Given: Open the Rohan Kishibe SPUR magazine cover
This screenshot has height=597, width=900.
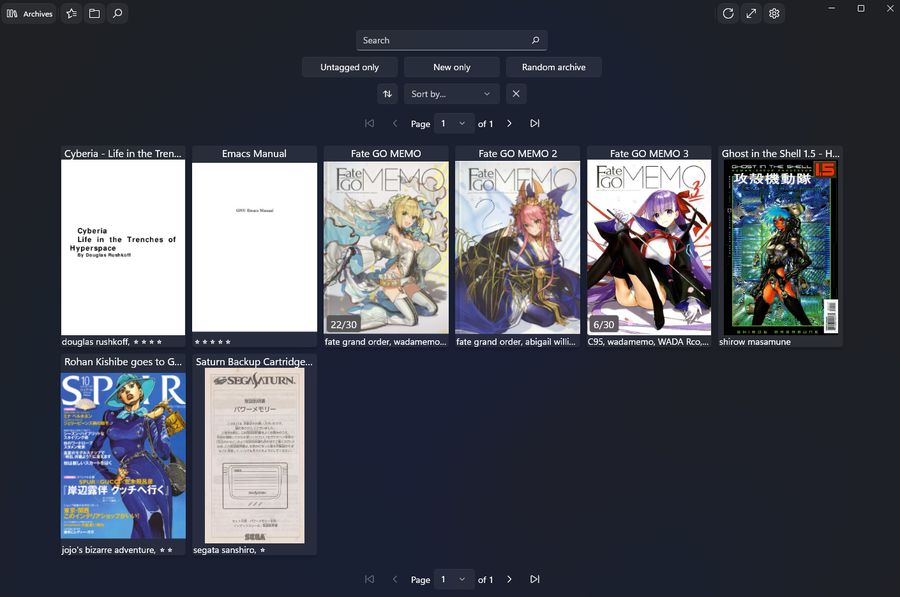Looking at the screenshot, I should click(123, 456).
